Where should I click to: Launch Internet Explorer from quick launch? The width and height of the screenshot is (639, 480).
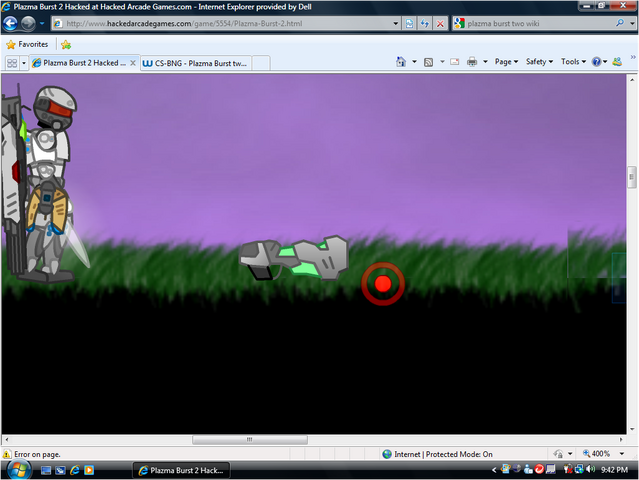(x=75, y=471)
